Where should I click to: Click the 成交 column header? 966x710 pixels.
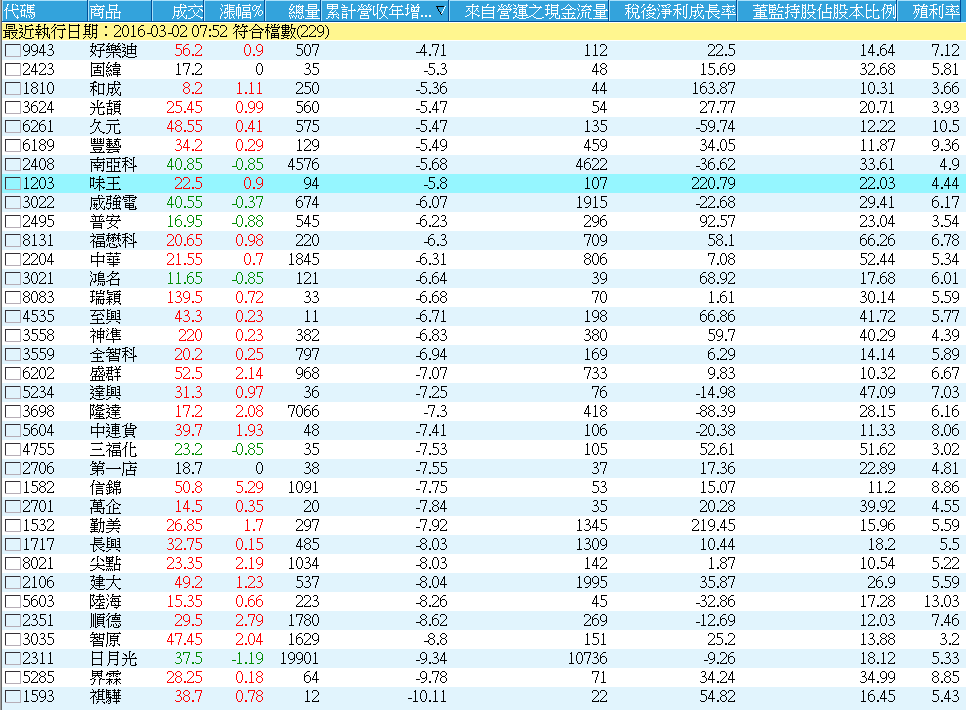[x=178, y=10]
